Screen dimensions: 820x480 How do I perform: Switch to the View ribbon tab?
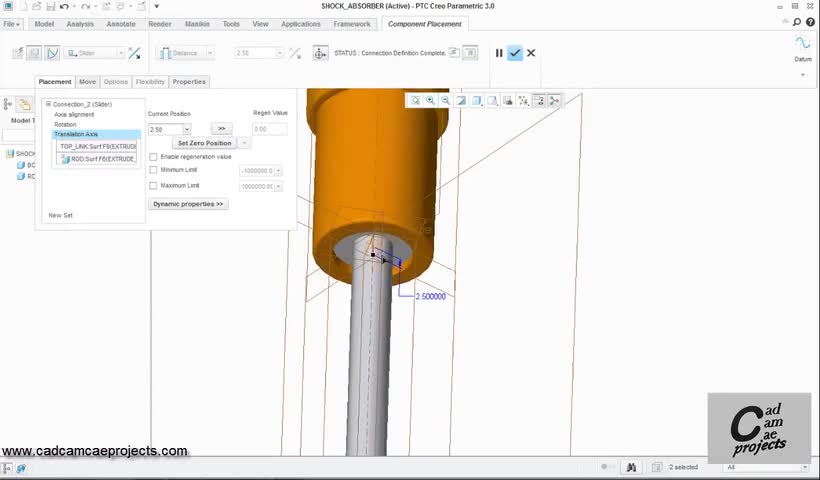pyautogui.click(x=260, y=24)
